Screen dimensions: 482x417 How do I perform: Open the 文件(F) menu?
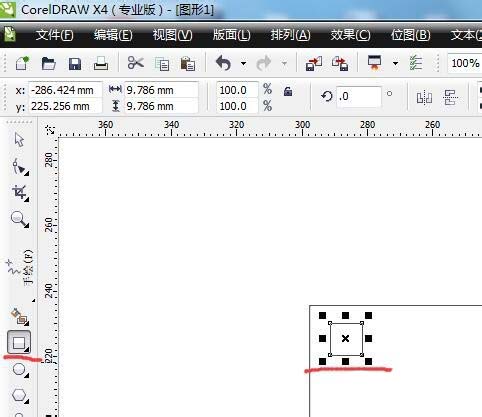54,35
